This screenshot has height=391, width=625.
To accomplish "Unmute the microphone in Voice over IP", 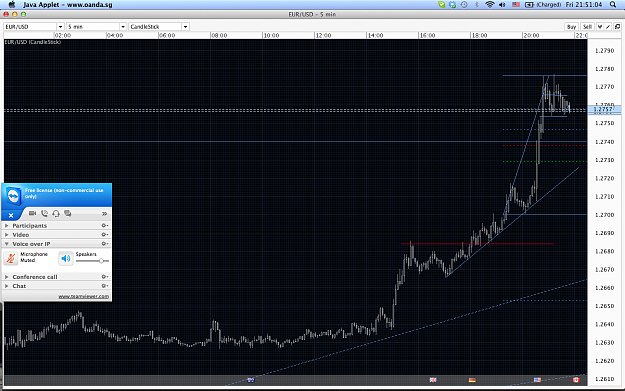I will [x=11, y=258].
